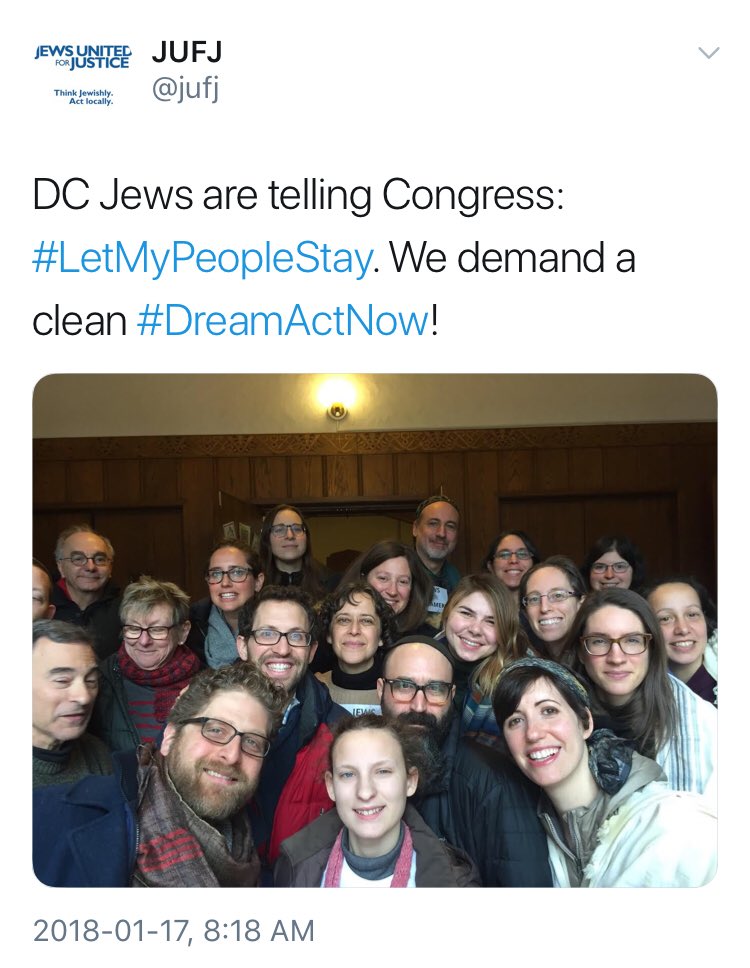Click the "JEWS UNITED" logo wordmark
The height and width of the screenshot is (968, 750).
[x=83, y=50]
